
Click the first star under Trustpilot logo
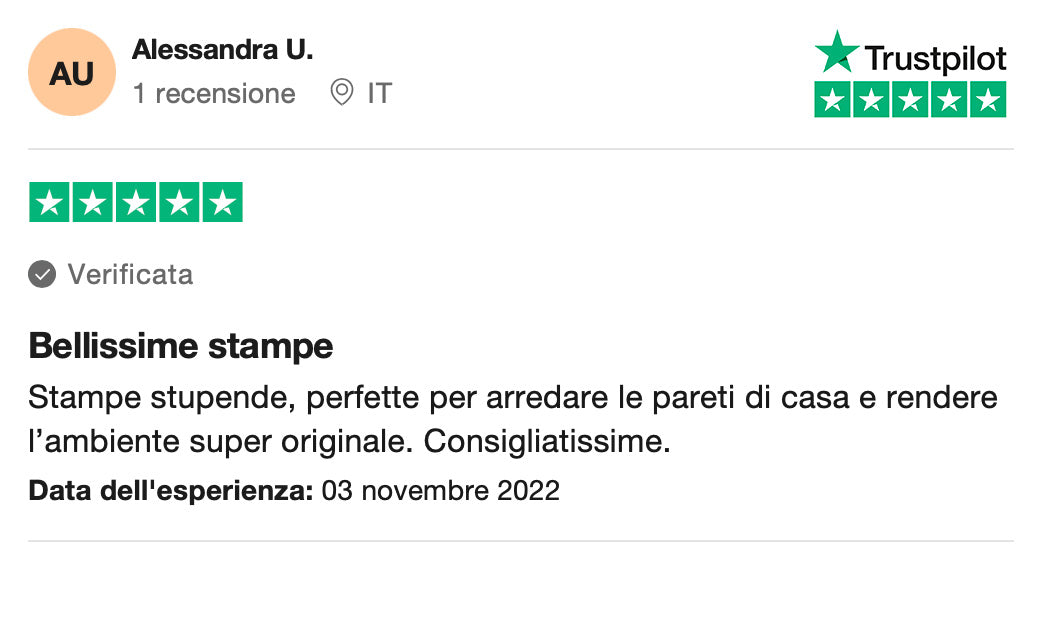click(x=832, y=100)
